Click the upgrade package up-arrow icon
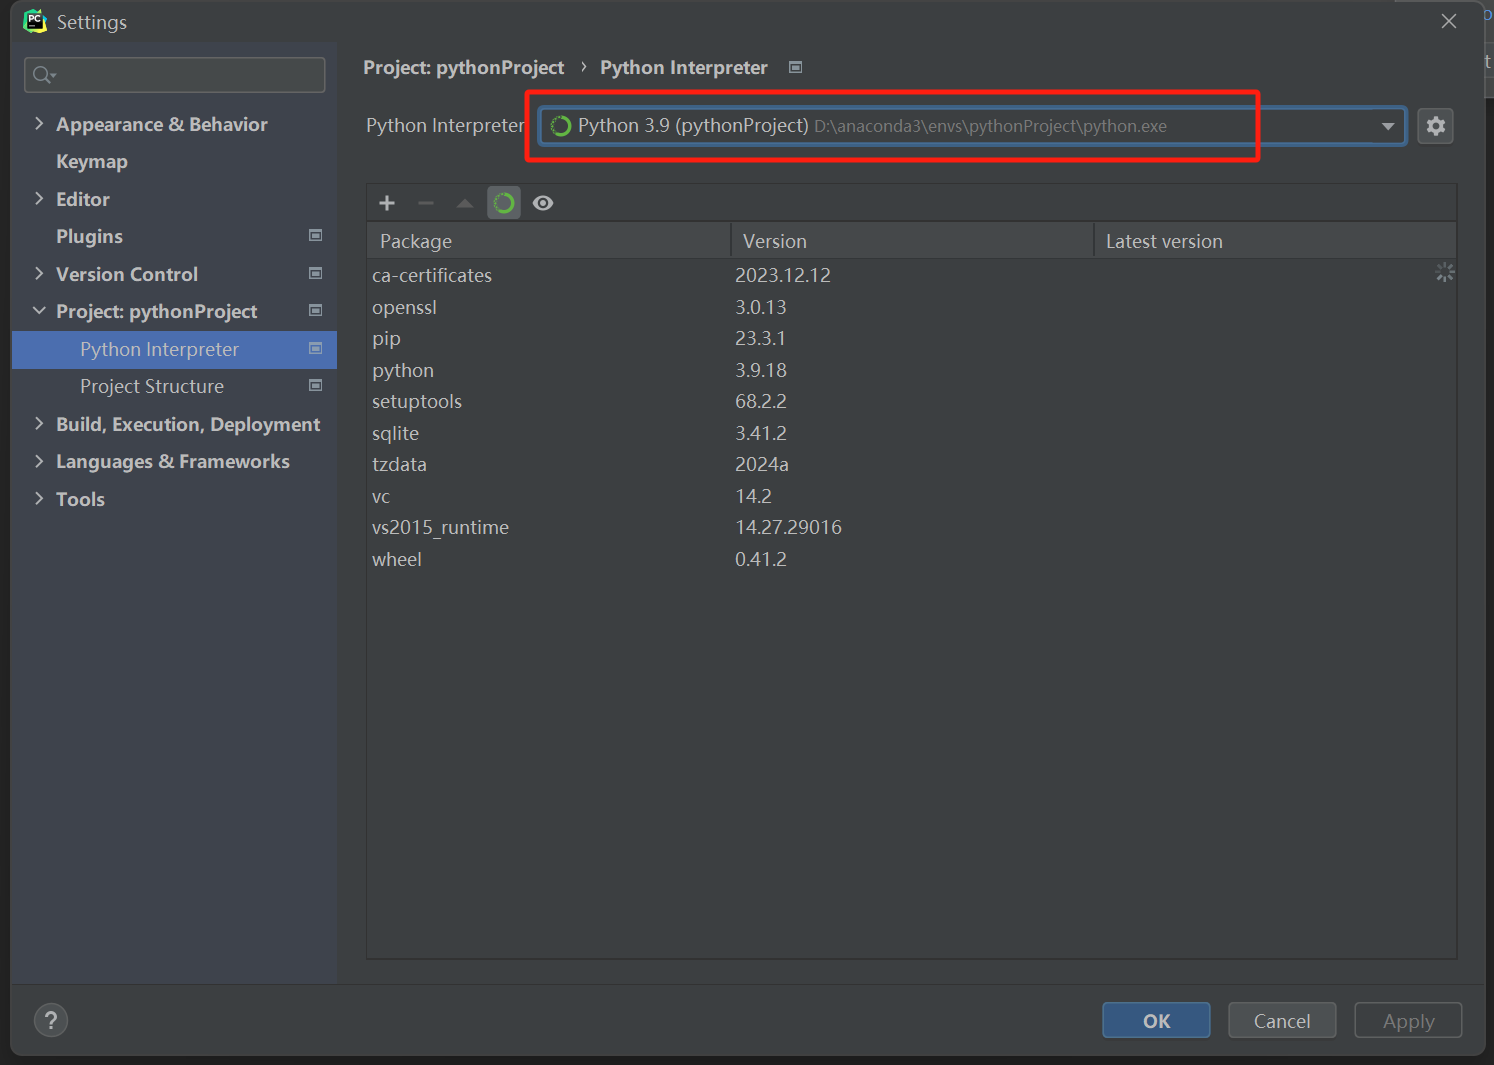1494x1065 pixels. point(465,203)
